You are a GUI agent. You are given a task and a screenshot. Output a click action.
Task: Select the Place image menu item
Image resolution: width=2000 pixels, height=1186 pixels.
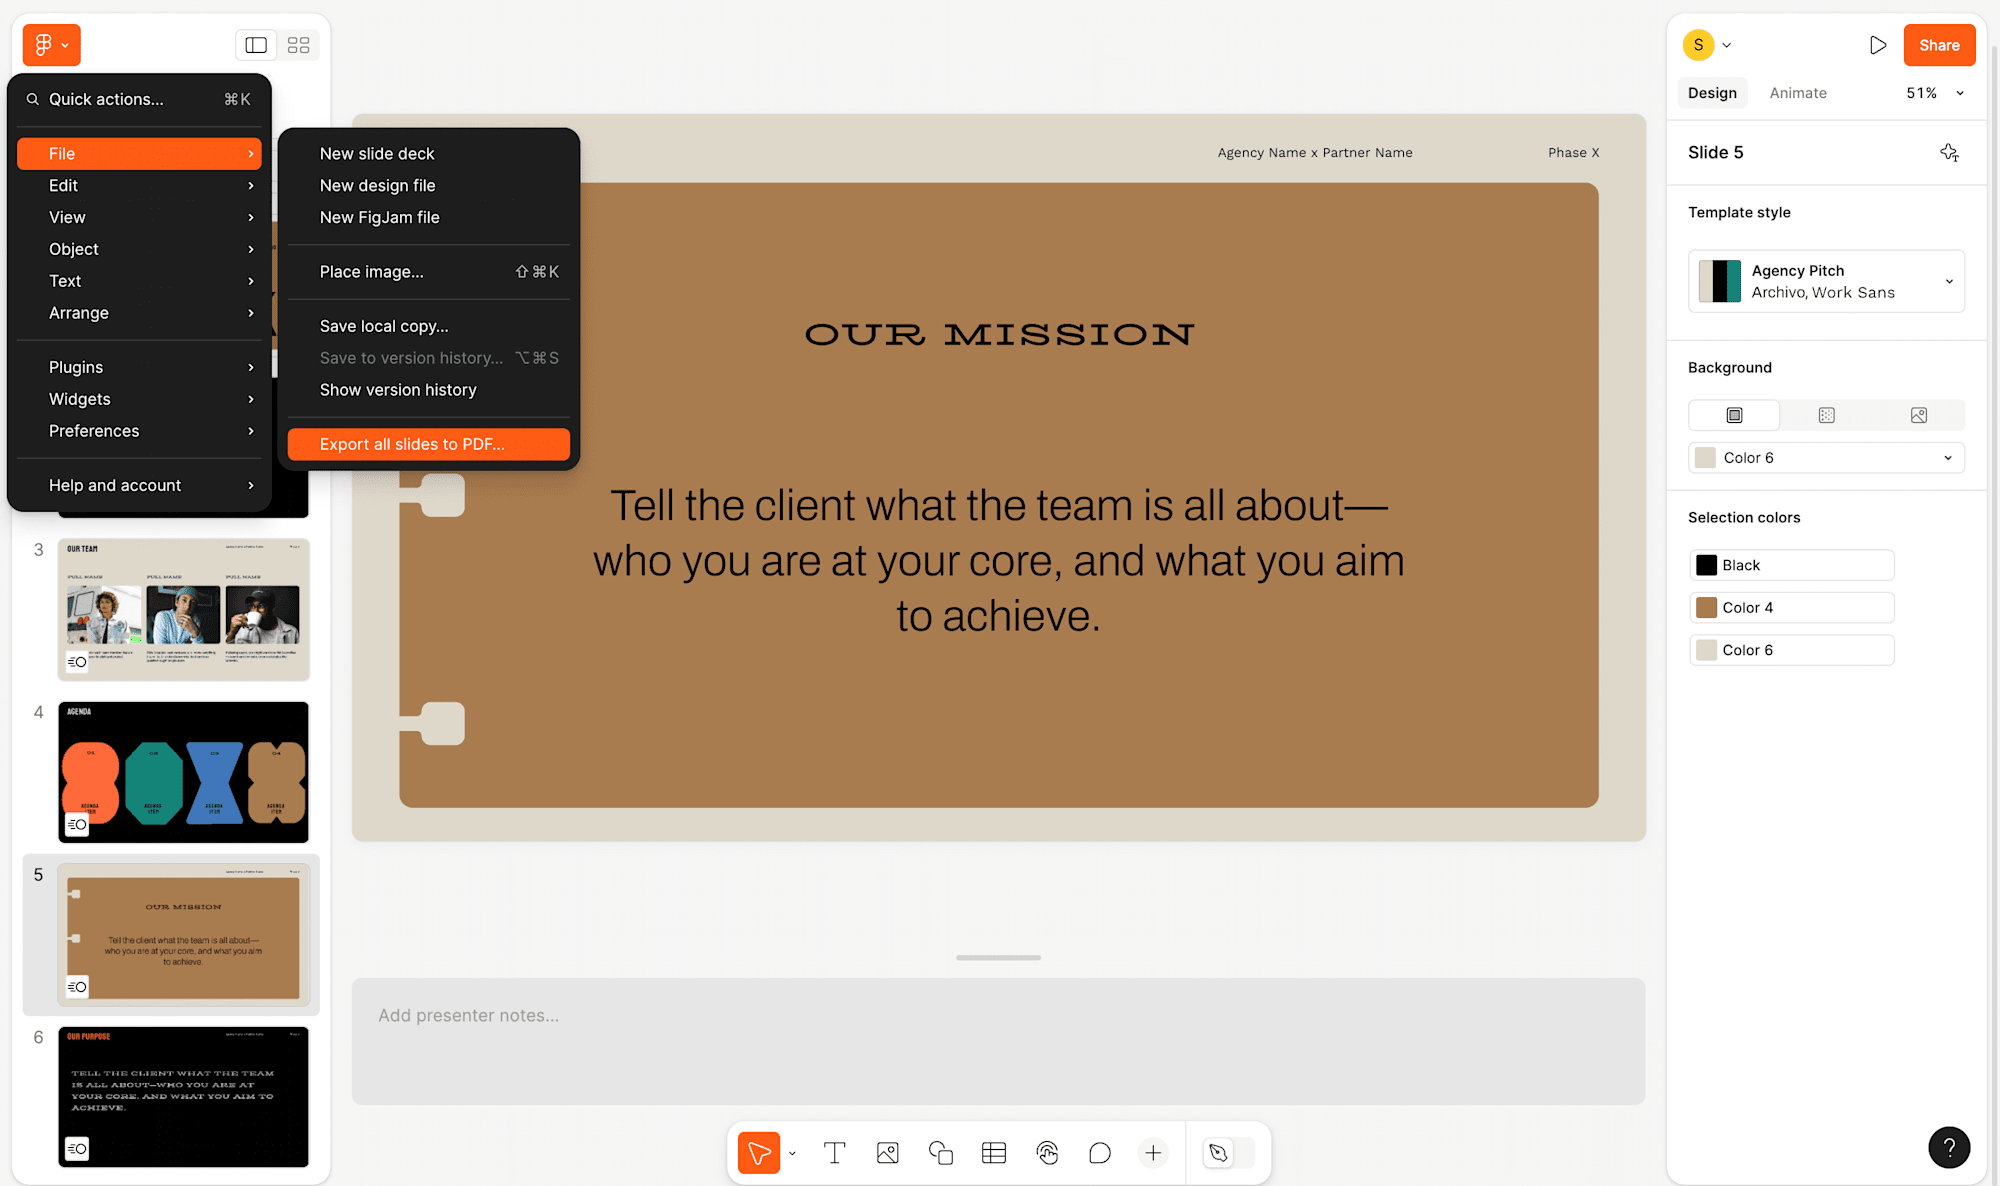click(x=370, y=271)
